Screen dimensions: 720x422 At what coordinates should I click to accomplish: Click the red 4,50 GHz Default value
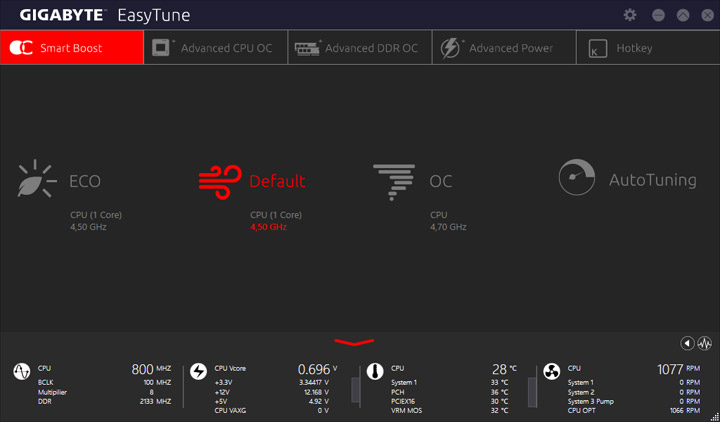click(x=268, y=227)
